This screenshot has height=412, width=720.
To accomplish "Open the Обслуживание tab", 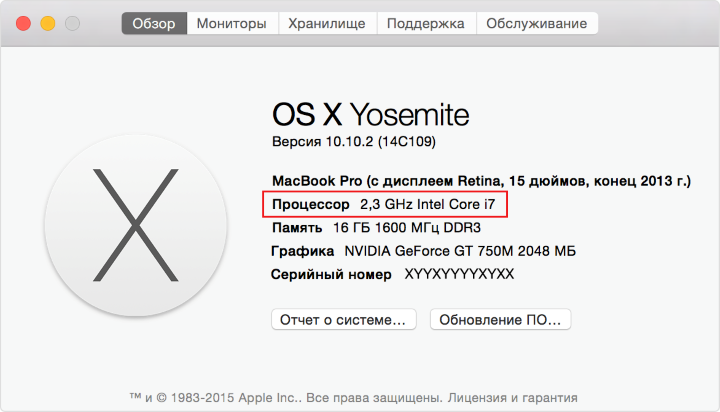I will pos(537,23).
